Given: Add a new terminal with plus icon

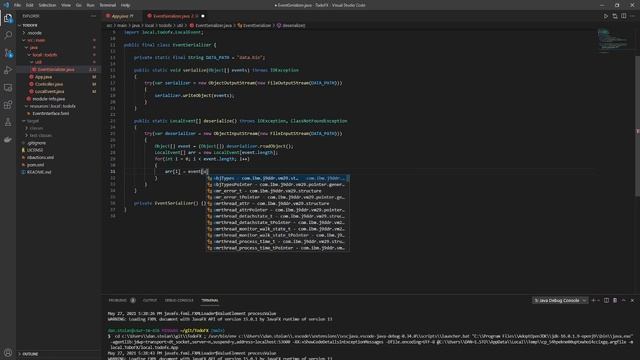Looking at the screenshot, I should click(x=593, y=300).
